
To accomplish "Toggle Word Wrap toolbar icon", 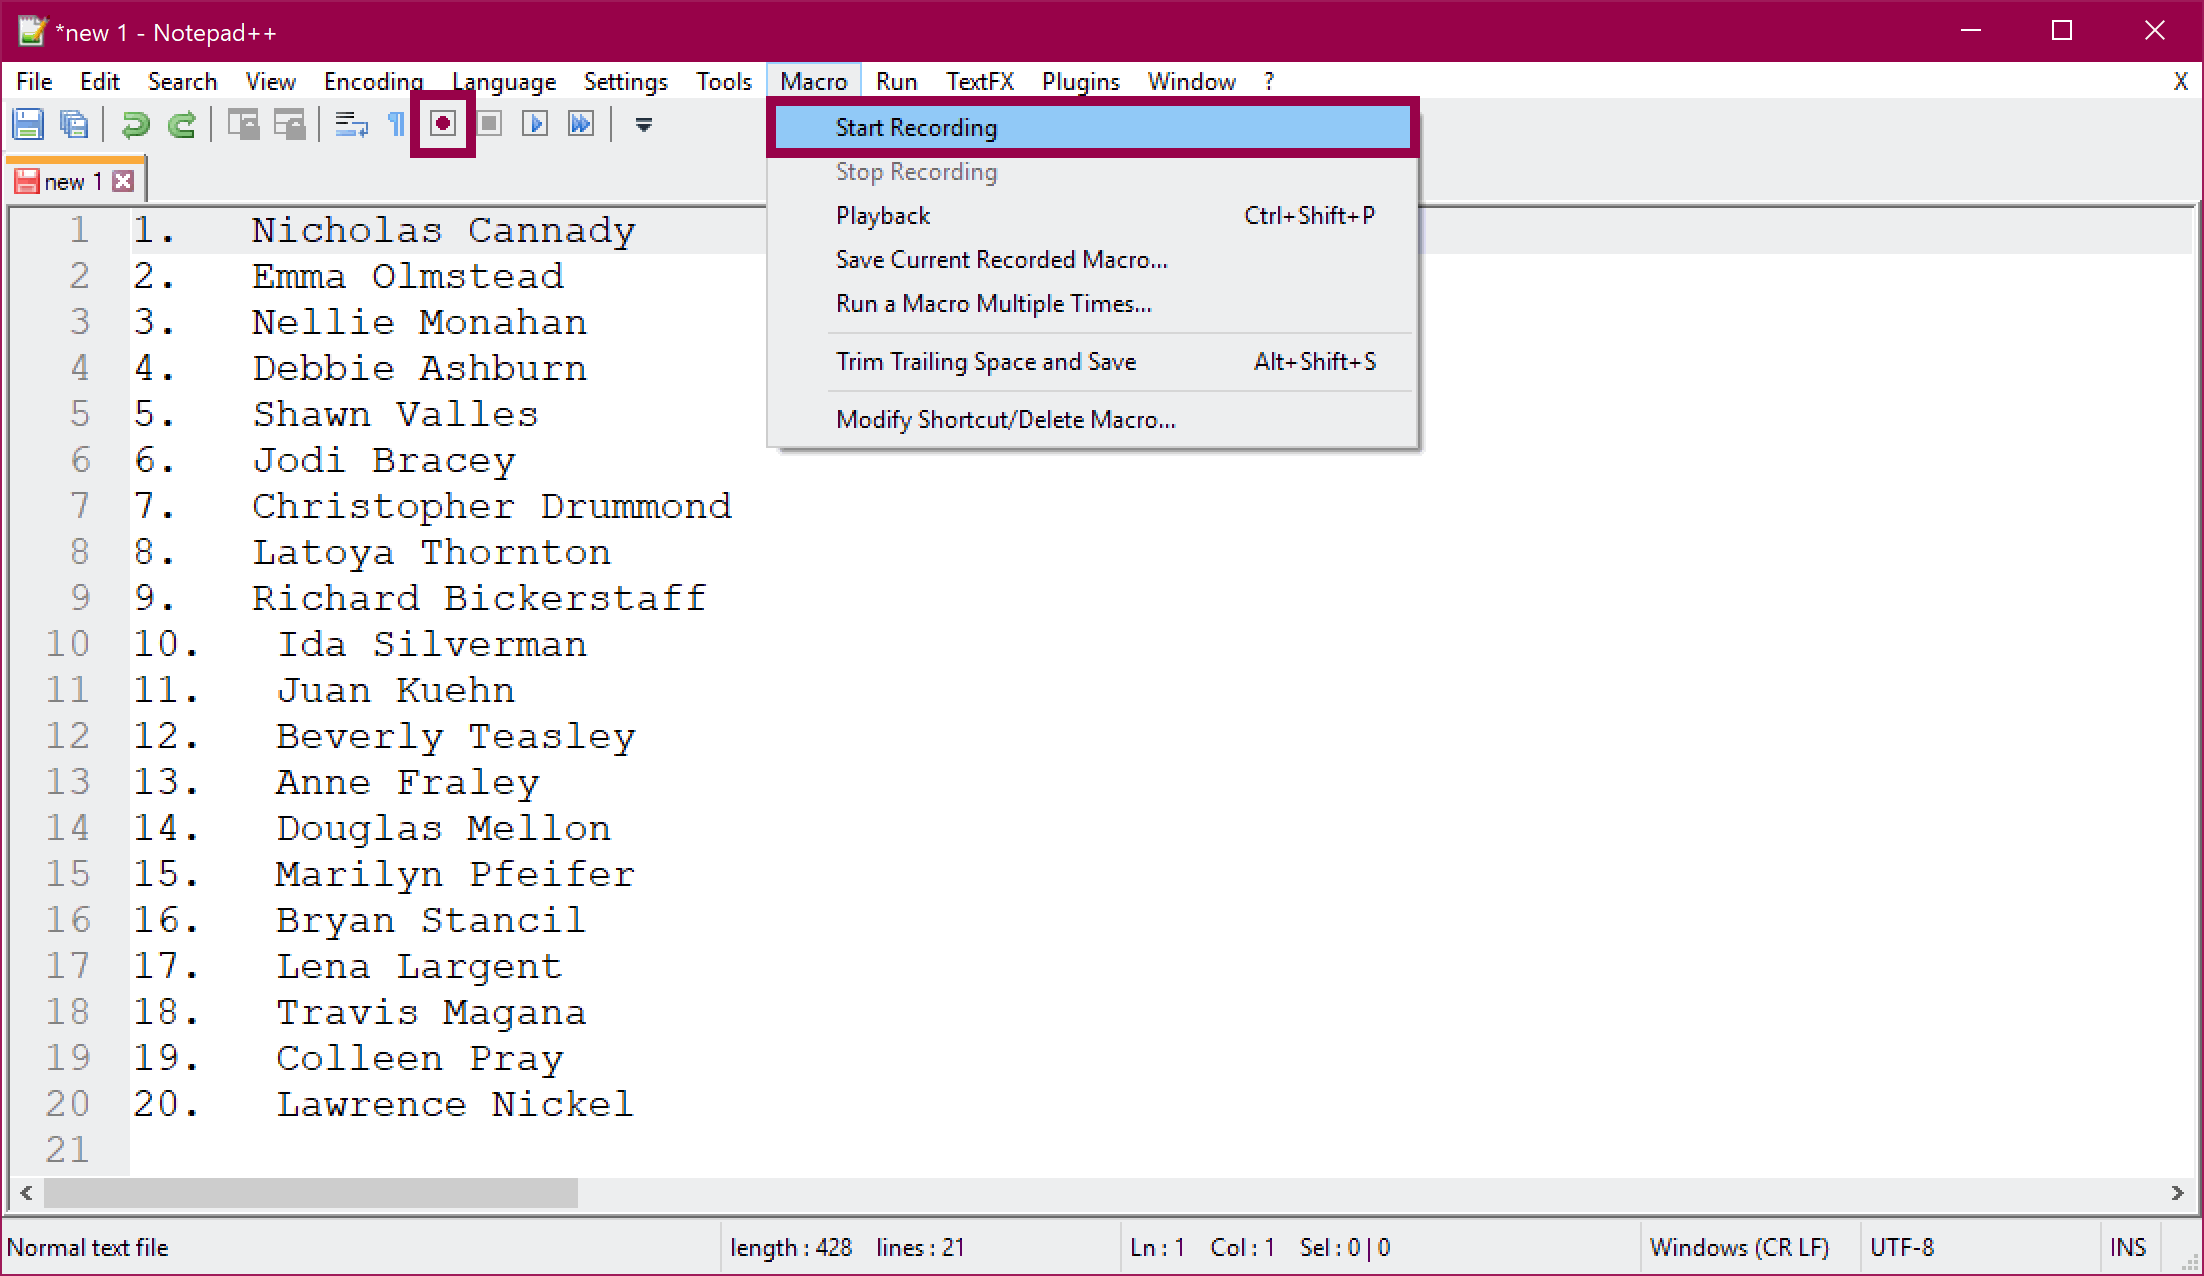I will point(351,124).
